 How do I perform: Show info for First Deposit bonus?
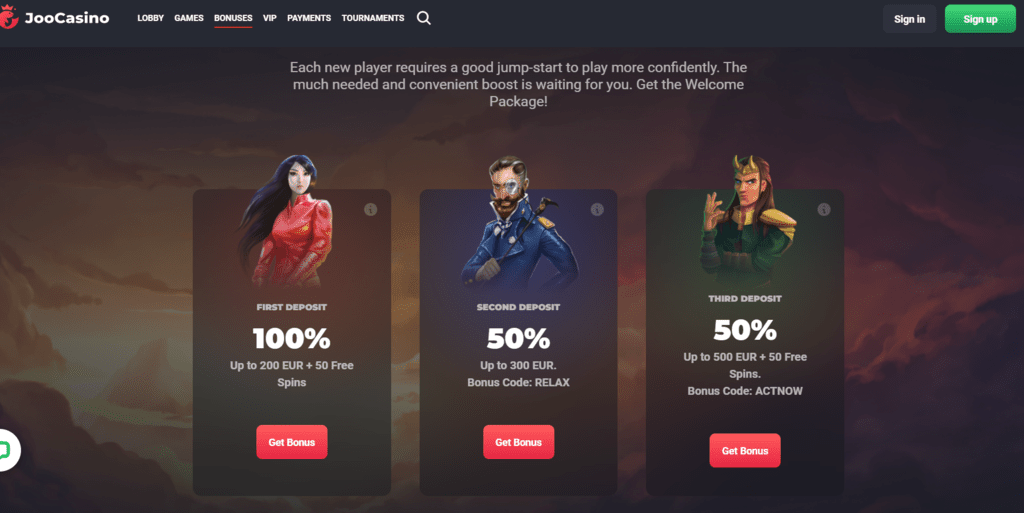coord(370,210)
